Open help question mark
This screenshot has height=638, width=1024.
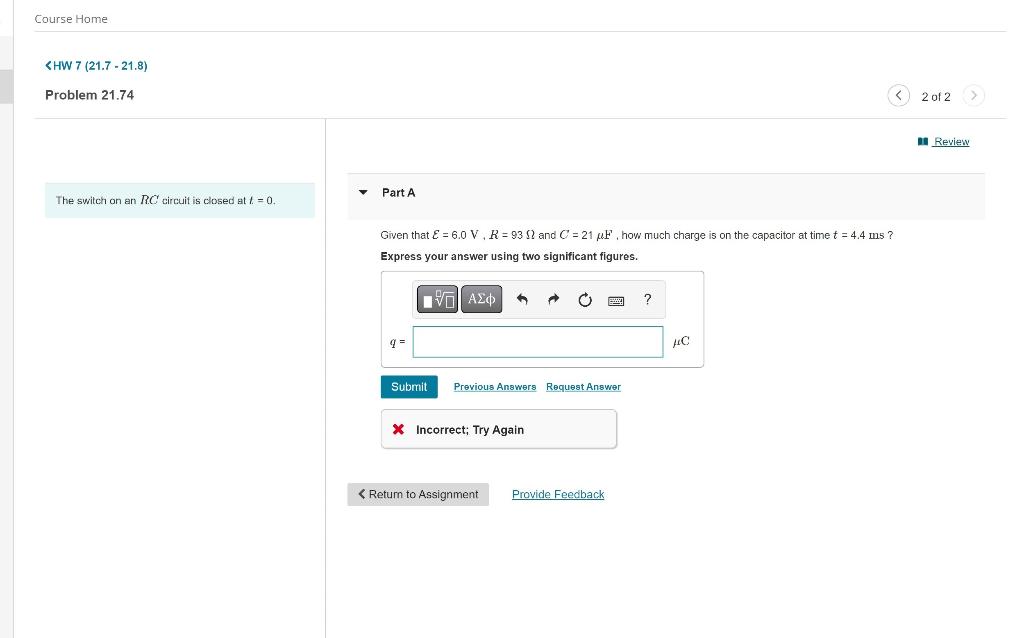coord(647,299)
